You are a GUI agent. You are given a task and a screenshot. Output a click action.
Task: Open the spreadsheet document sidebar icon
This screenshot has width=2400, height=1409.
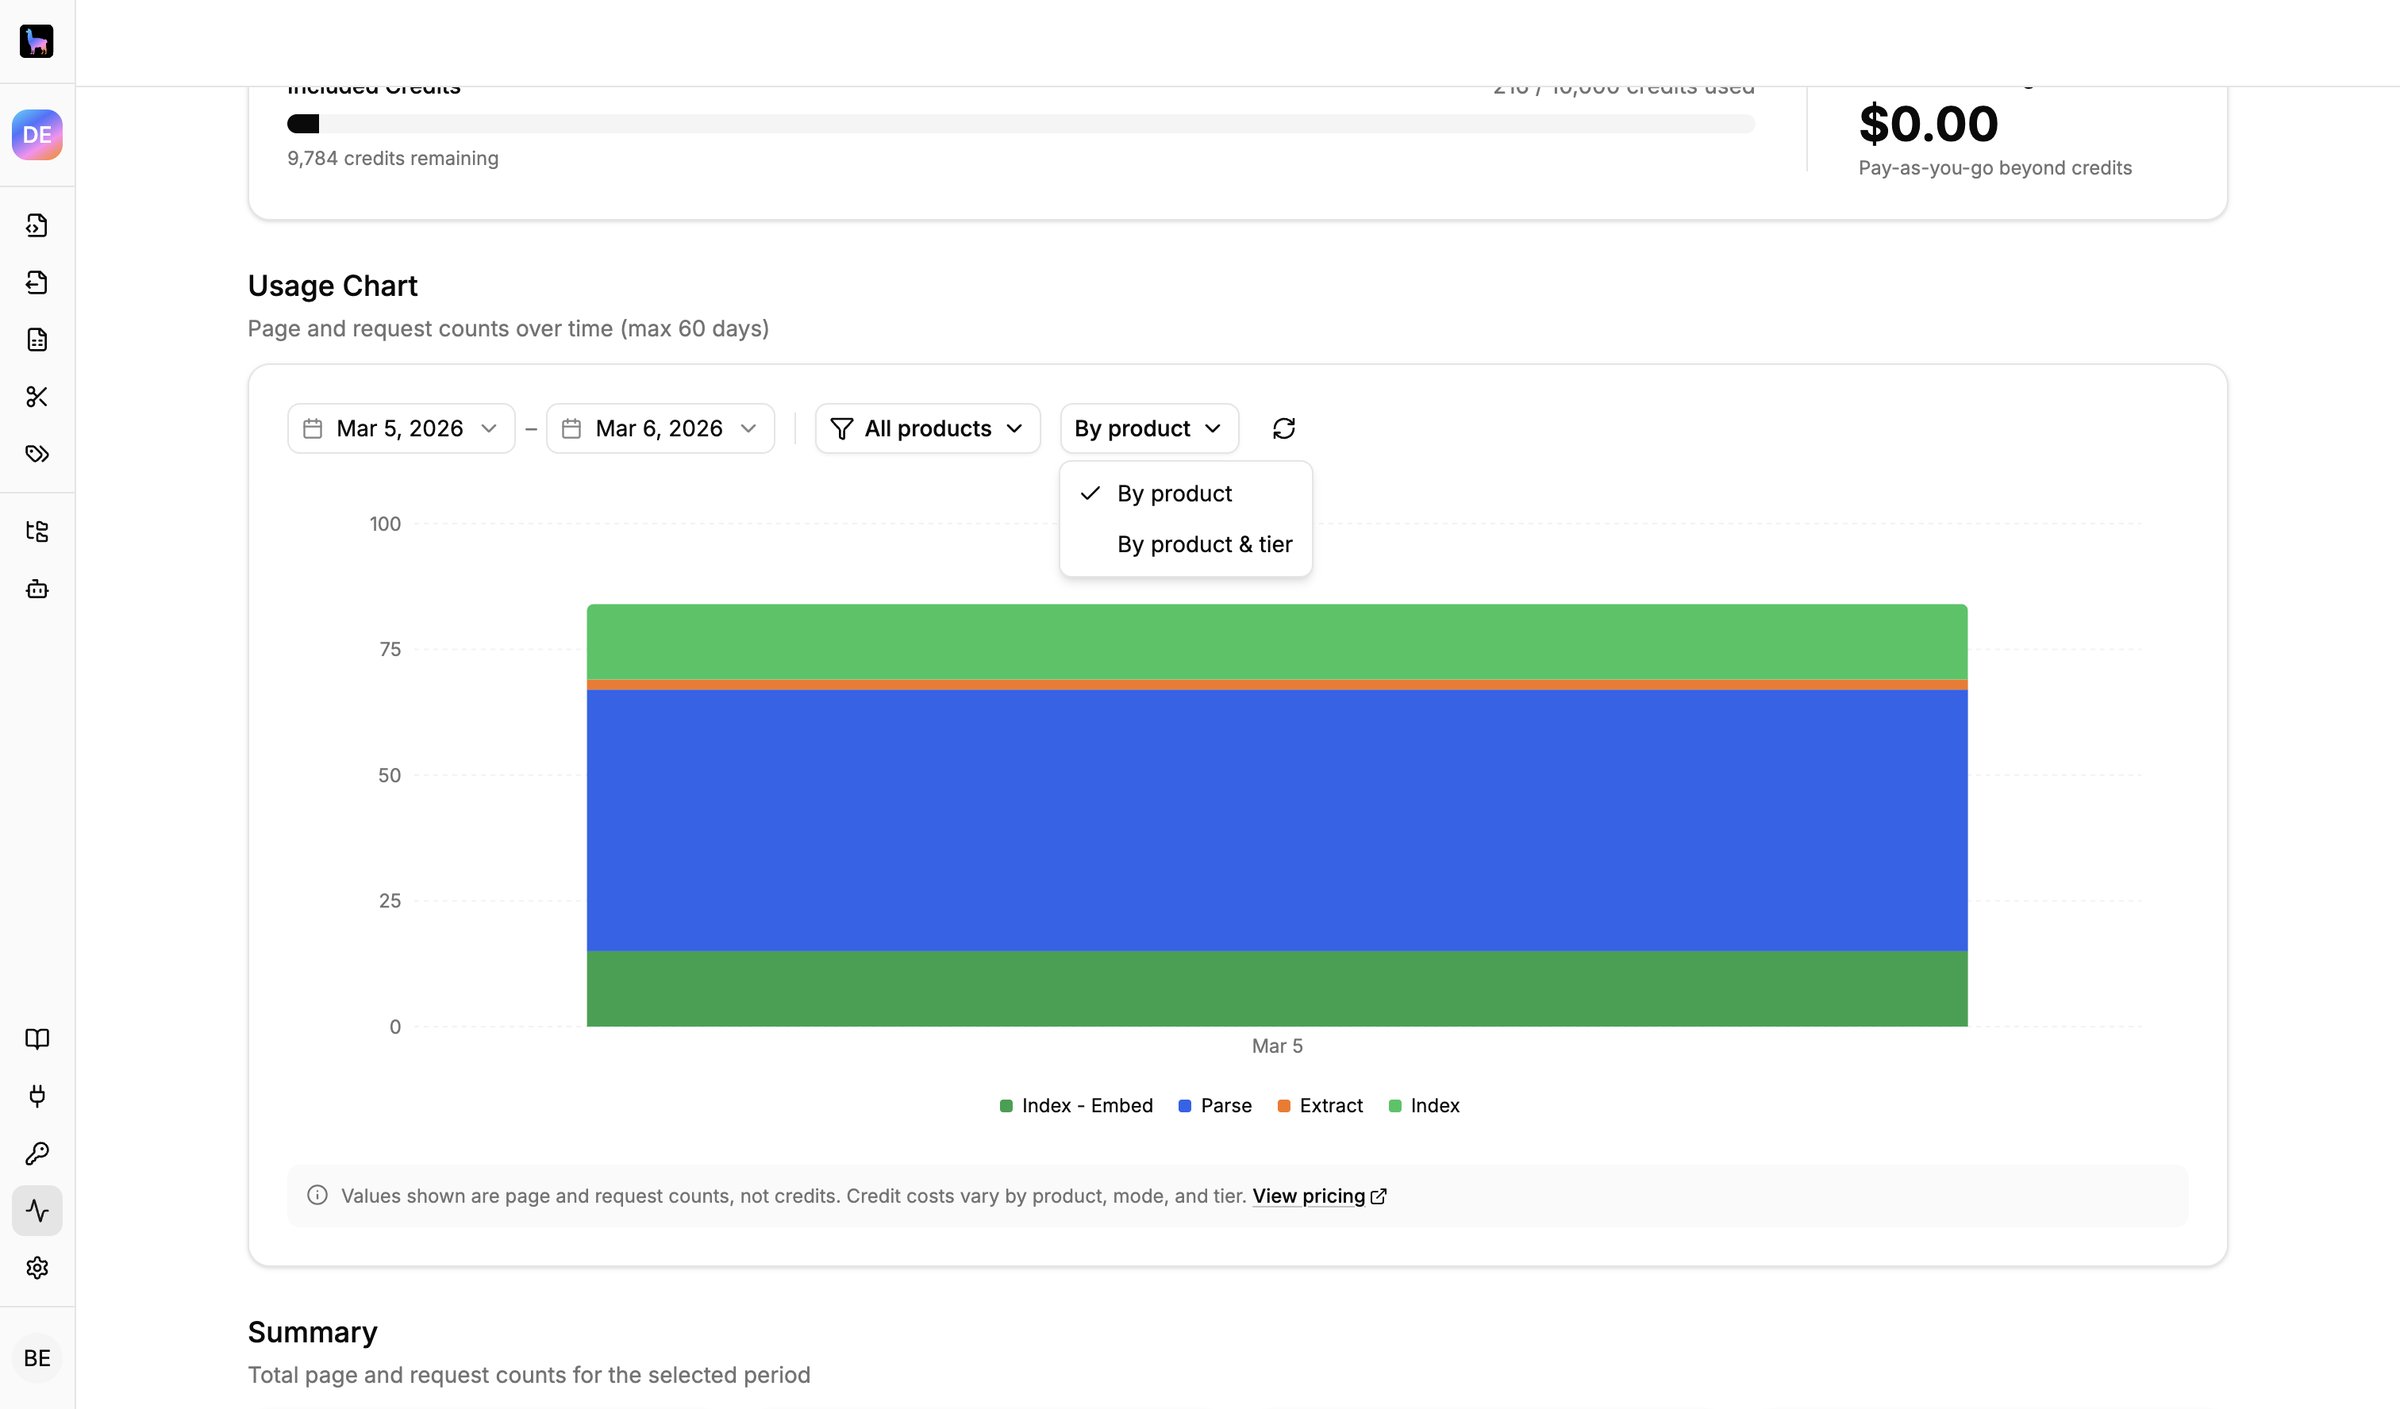(x=37, y=339)
